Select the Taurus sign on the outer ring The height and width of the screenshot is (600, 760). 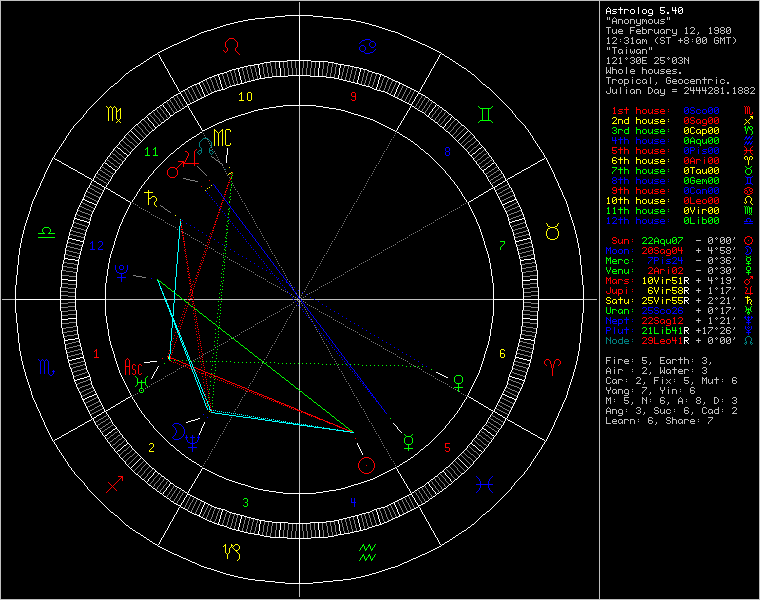pos(551,232)
